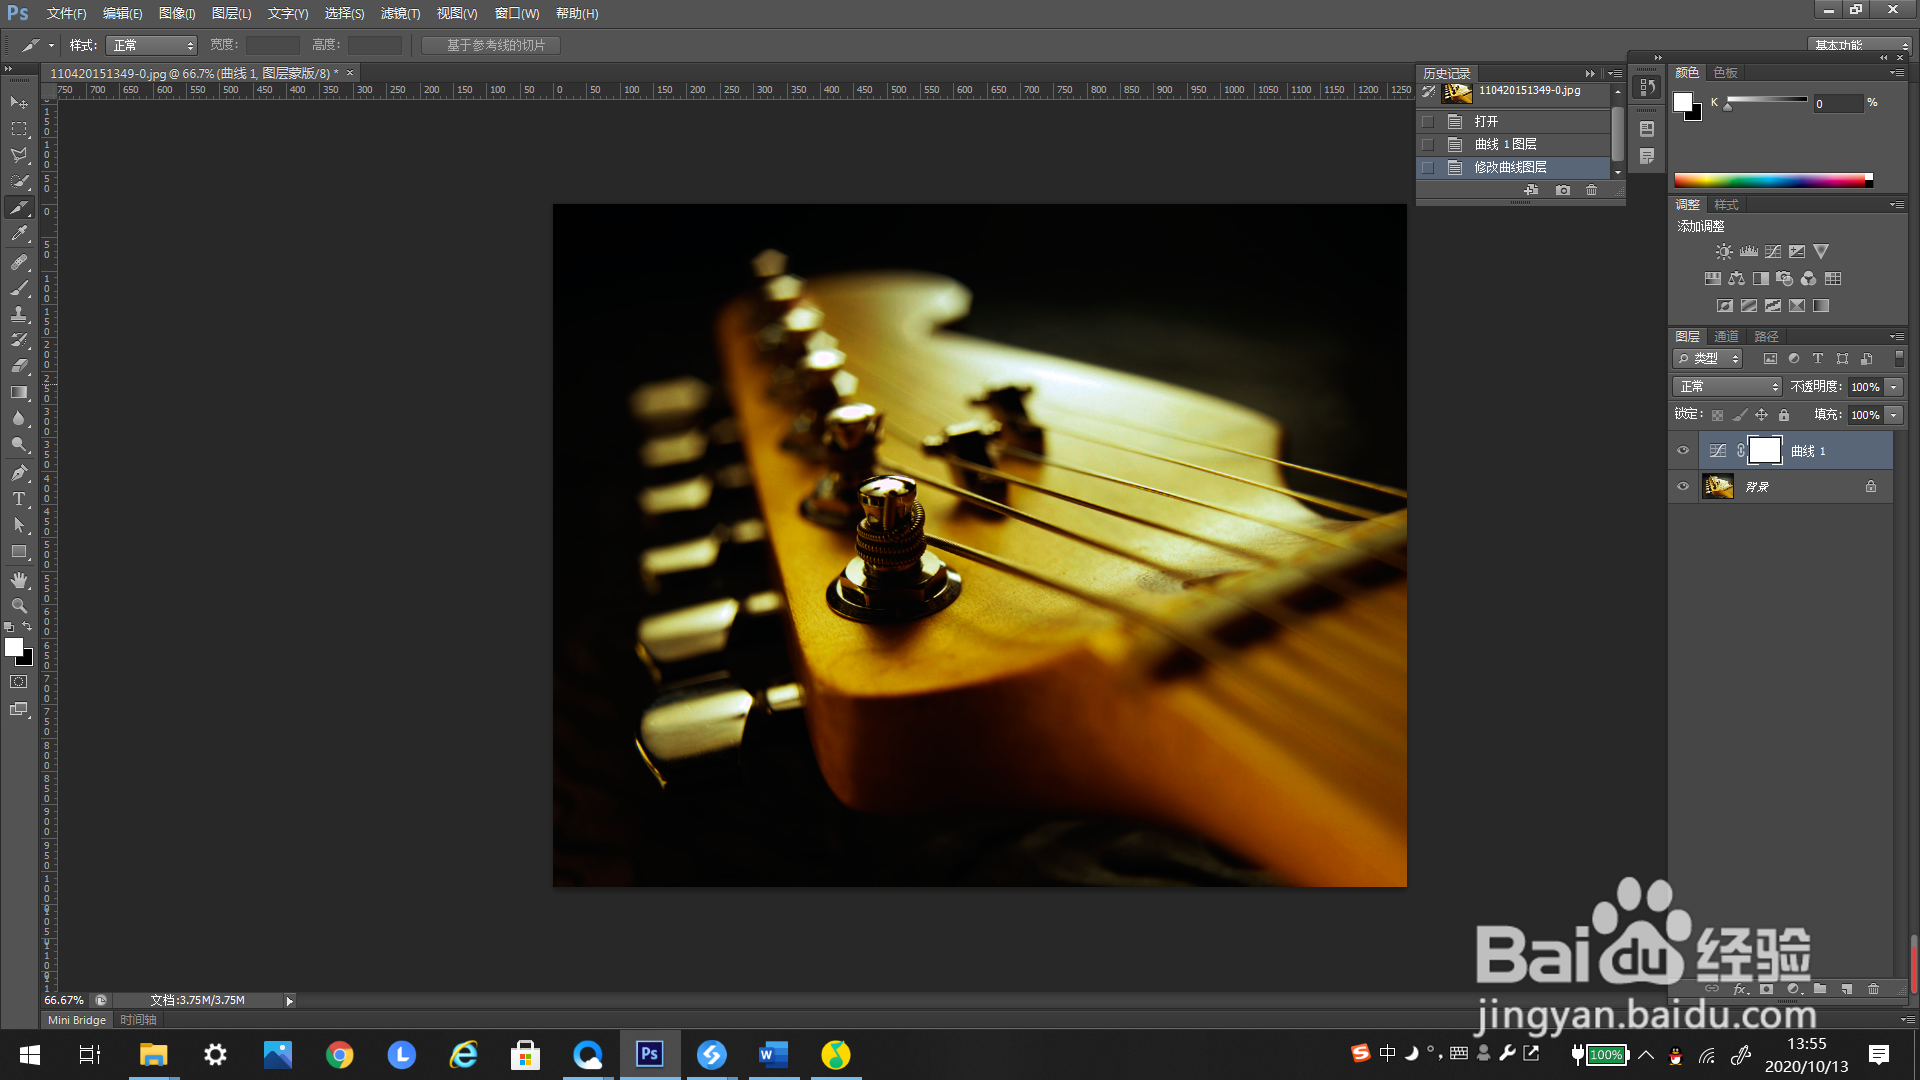Image resolution: width=1920 pixels, height=1080 pixels.
Task: Click the Curves adjustment icon
Action: [x=1773, y=252]
